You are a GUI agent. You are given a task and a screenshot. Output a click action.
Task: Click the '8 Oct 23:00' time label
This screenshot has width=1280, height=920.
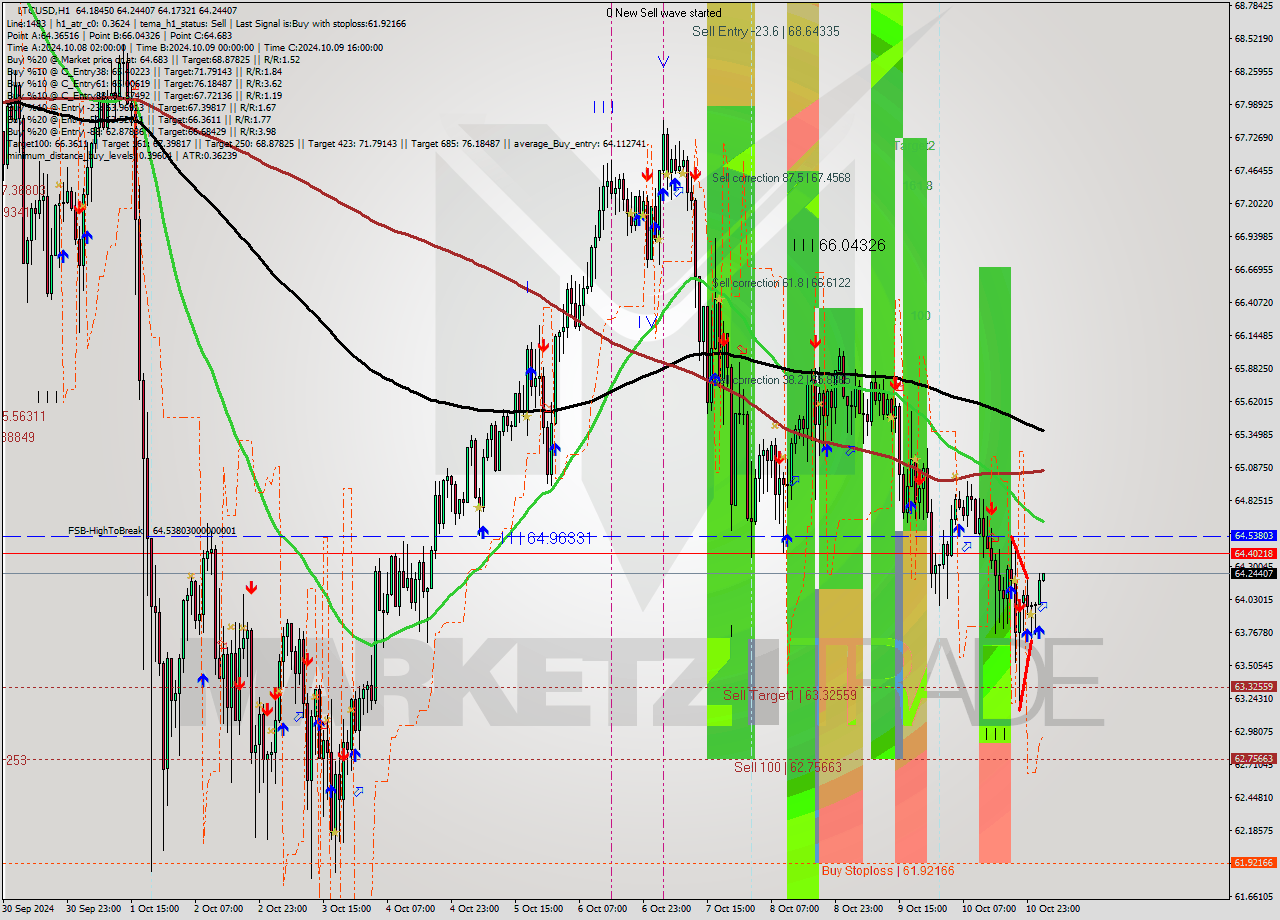coord(859,909)
